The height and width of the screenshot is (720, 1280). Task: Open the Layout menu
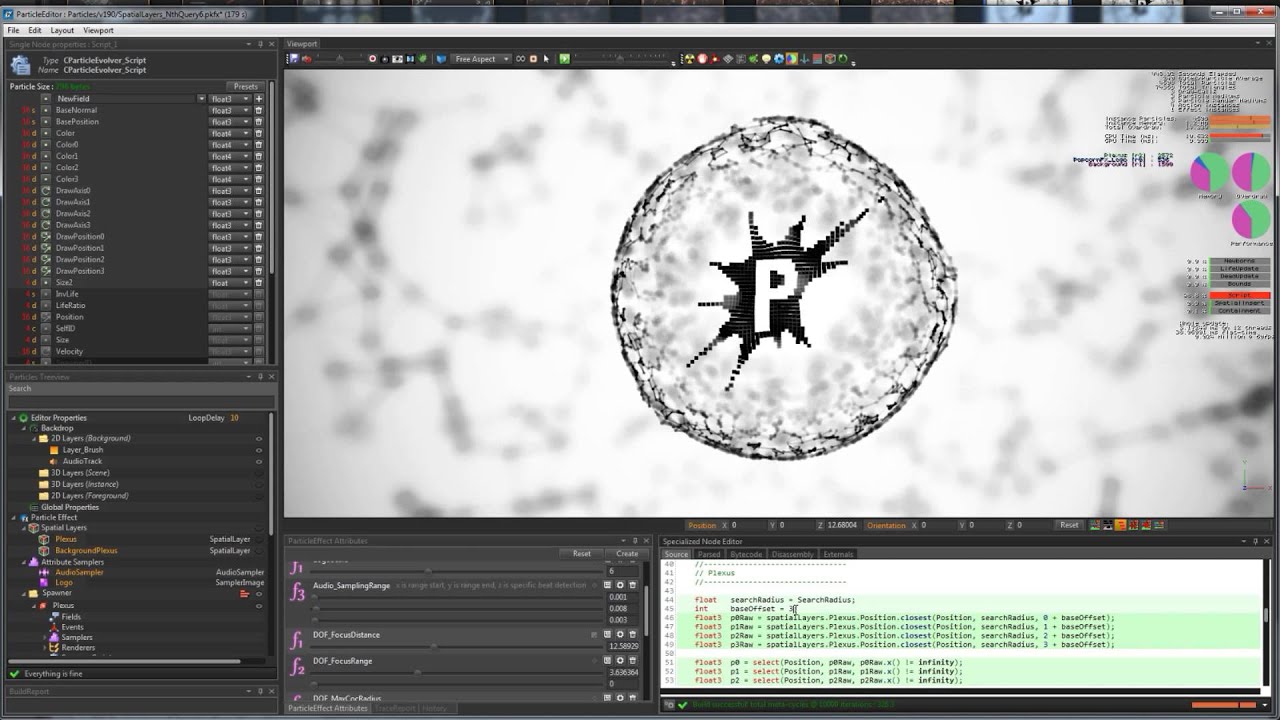pos(62,30)
